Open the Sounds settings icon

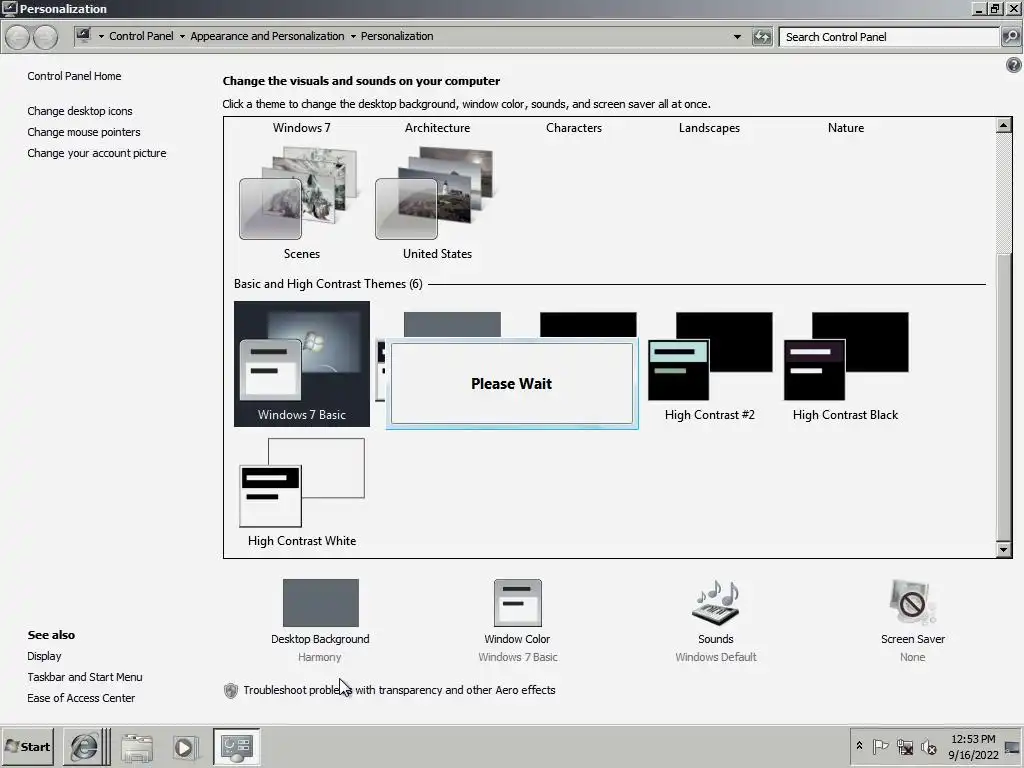coord(716,603)
